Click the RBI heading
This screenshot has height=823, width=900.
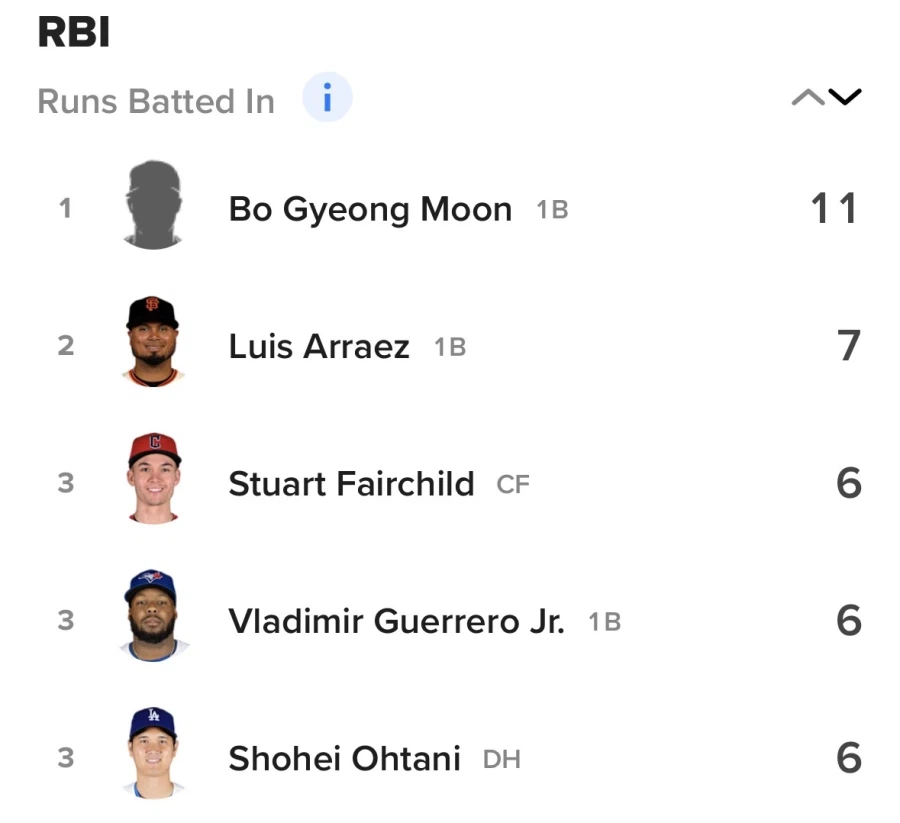(x=73, y=33)
